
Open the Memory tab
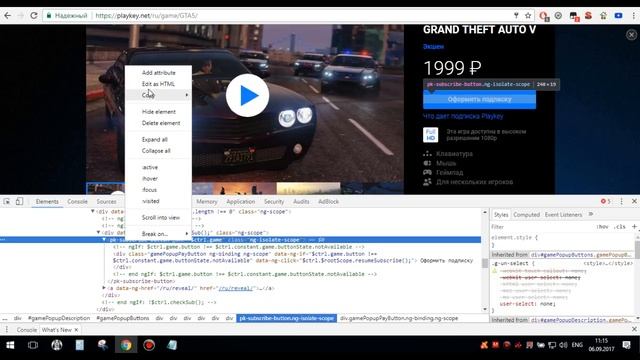coord(207,202)
